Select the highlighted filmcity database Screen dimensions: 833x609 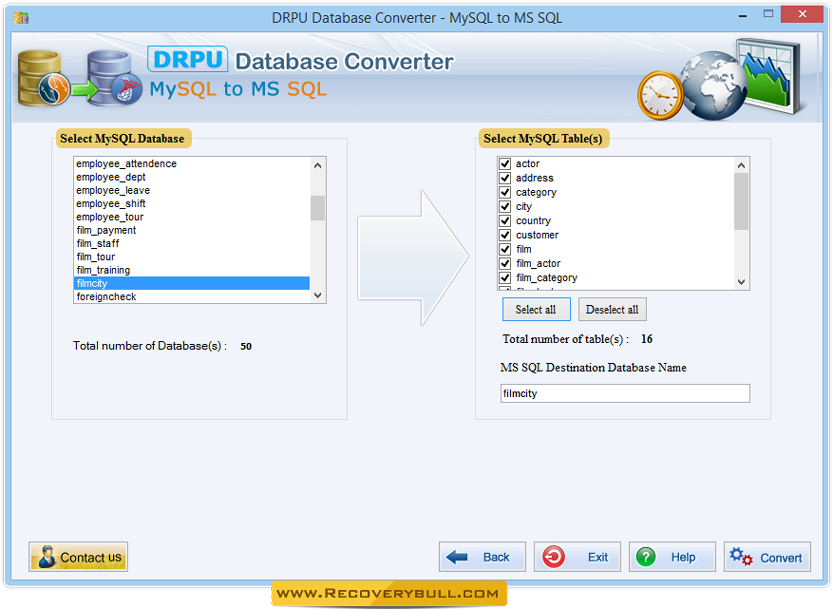192,283
